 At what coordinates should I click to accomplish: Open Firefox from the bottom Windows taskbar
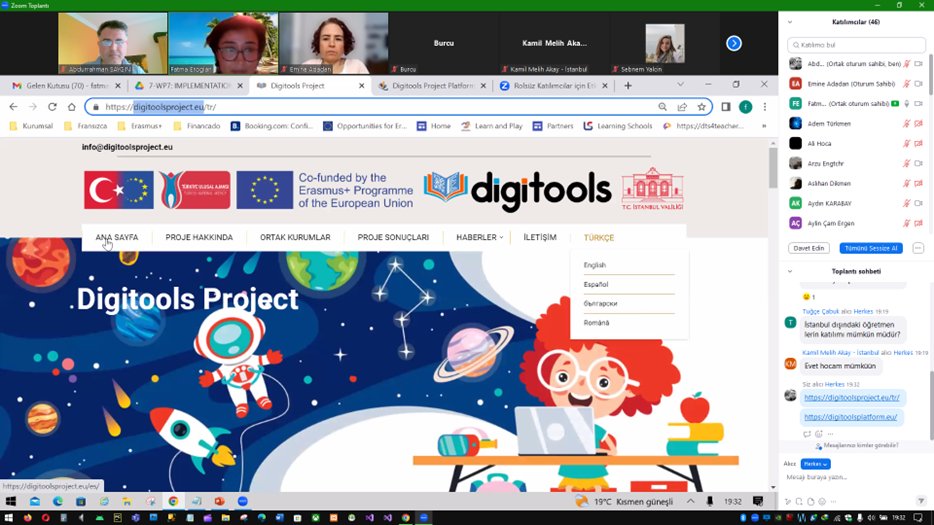[x=27, y=518]
